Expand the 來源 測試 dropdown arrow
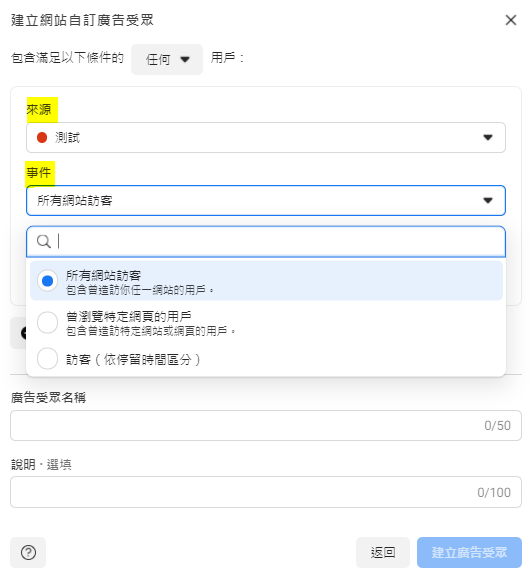This screenshot has width=530, height=571. [488, 137]
